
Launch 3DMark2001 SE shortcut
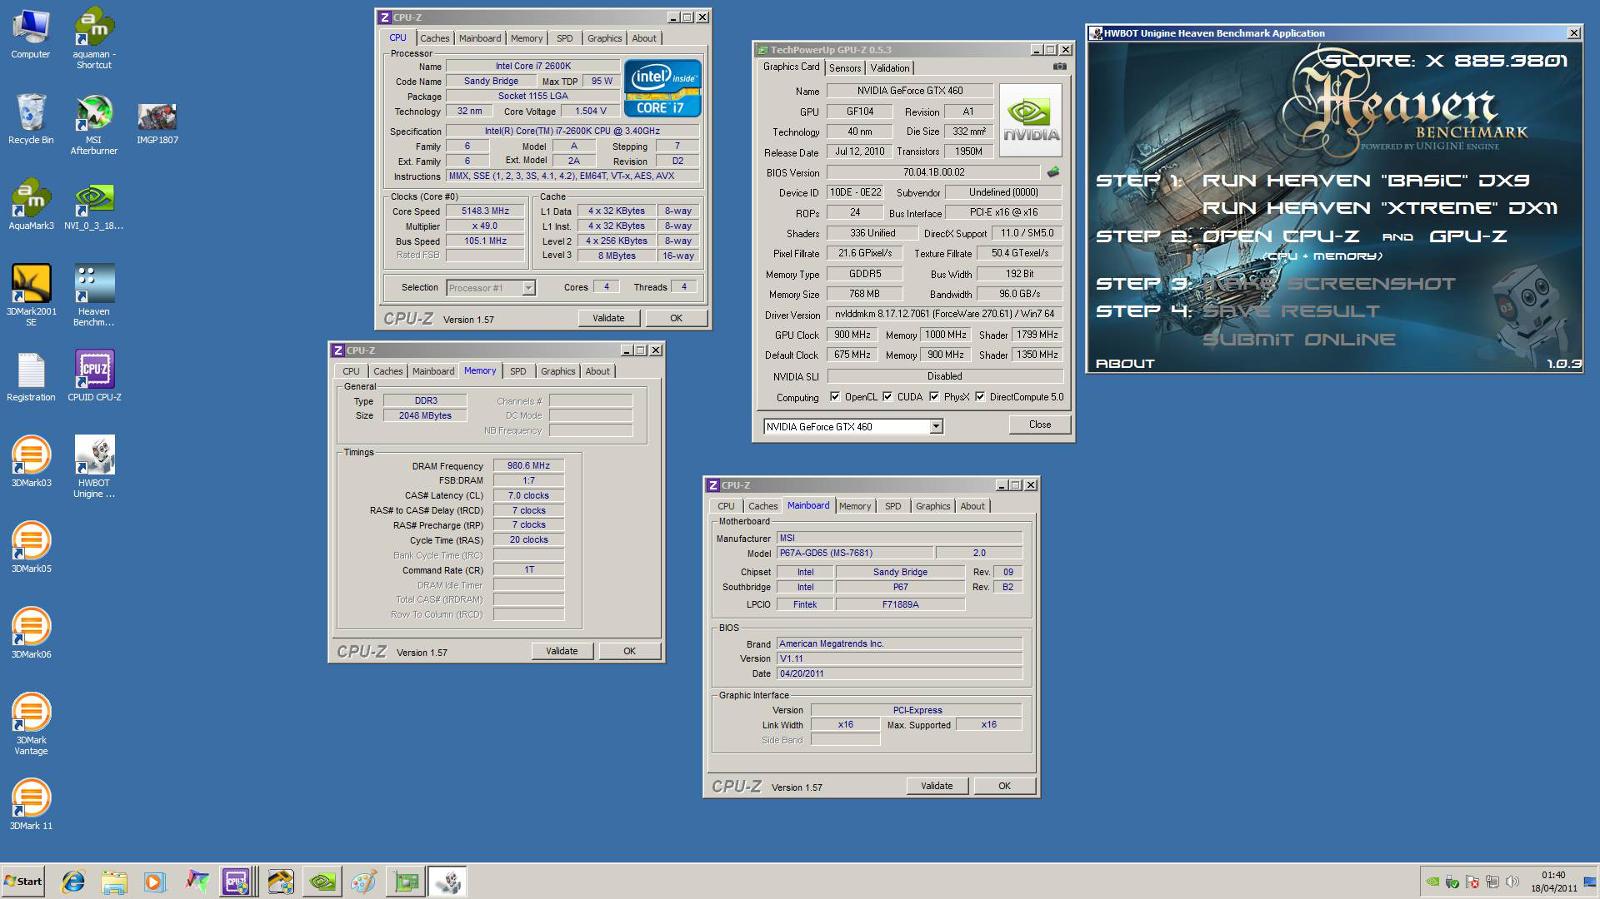point(31,295)
